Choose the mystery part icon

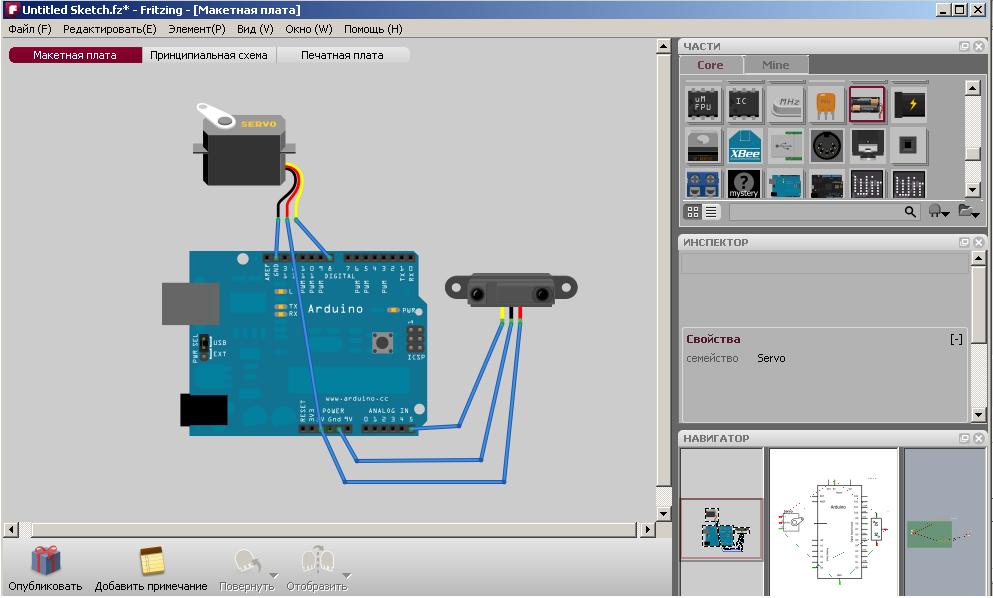[x=744, y=184]
